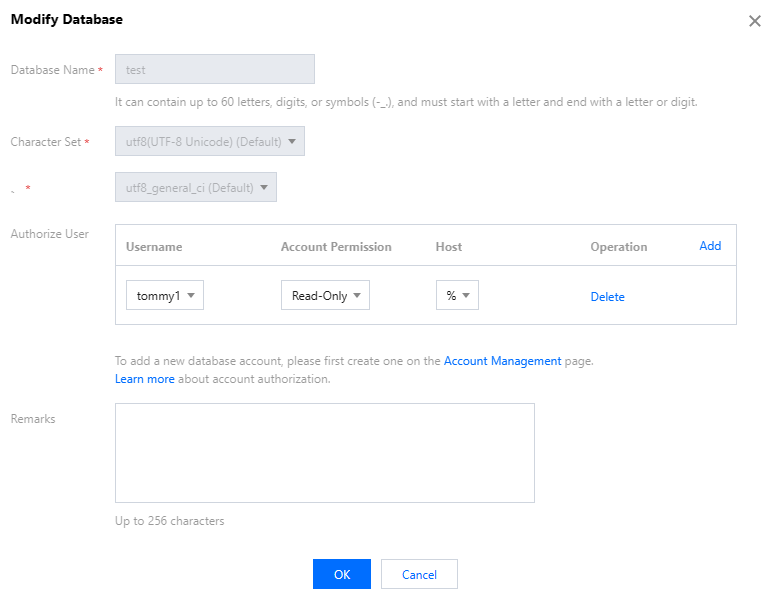Expand the tommy1 username dropdown
Image resolution: width=764 pixels, height=596 pixels.
tap(165, 296)
